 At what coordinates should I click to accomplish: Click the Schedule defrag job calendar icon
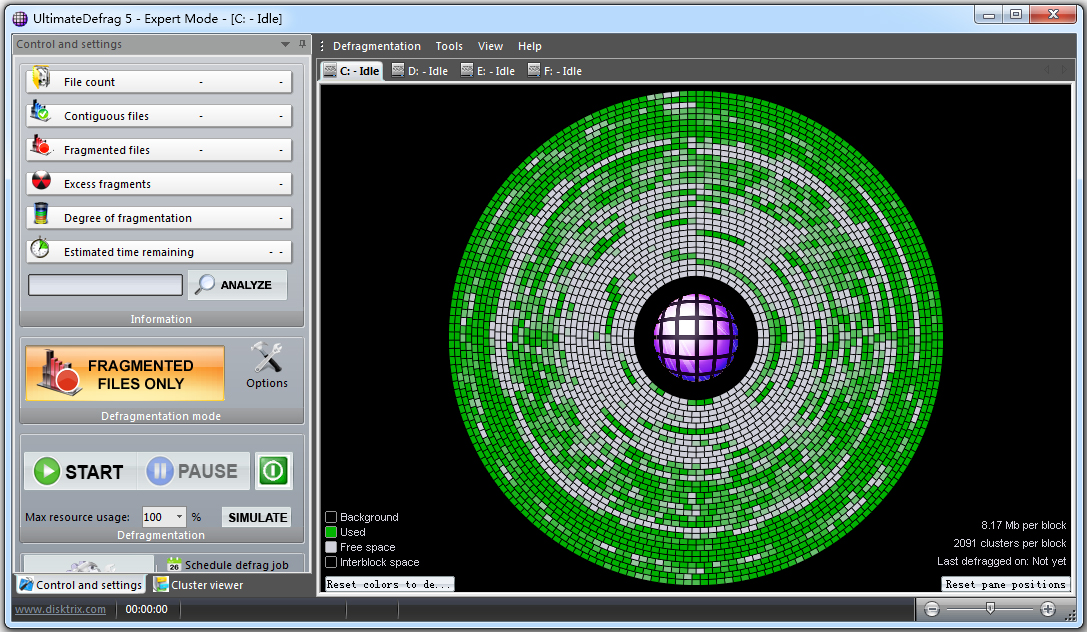174,565
